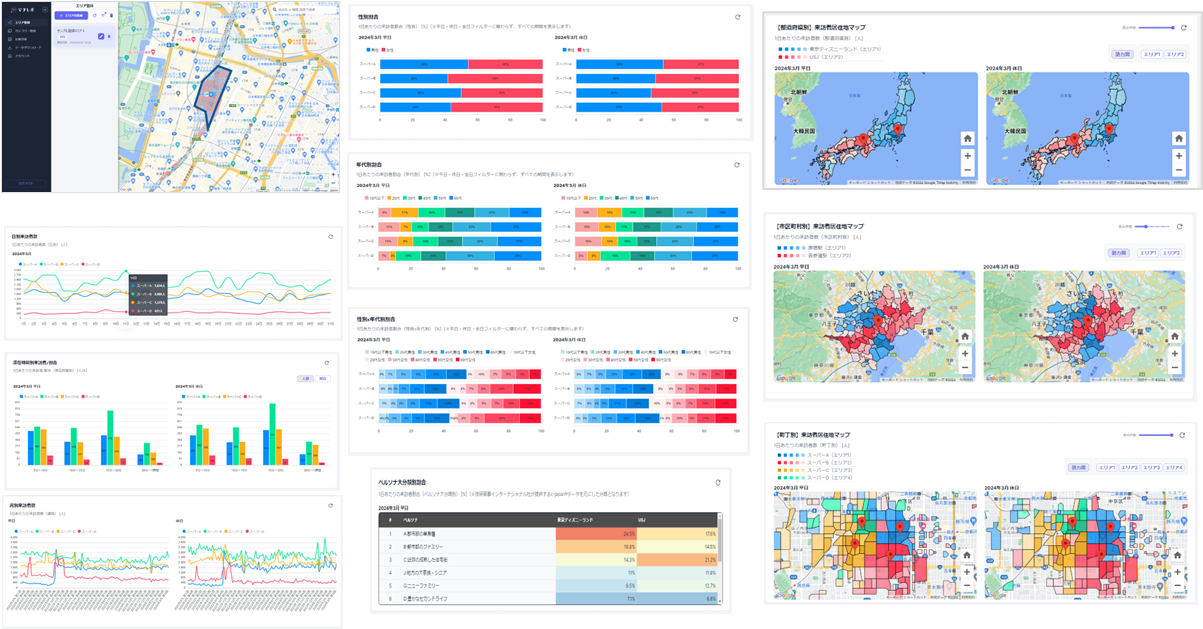Collapse the sidebar using the logo-side toggle icon
Image resolution: width=1203 pixels, height=629 pixels.
pyautogui.click(x=44, y=8)
